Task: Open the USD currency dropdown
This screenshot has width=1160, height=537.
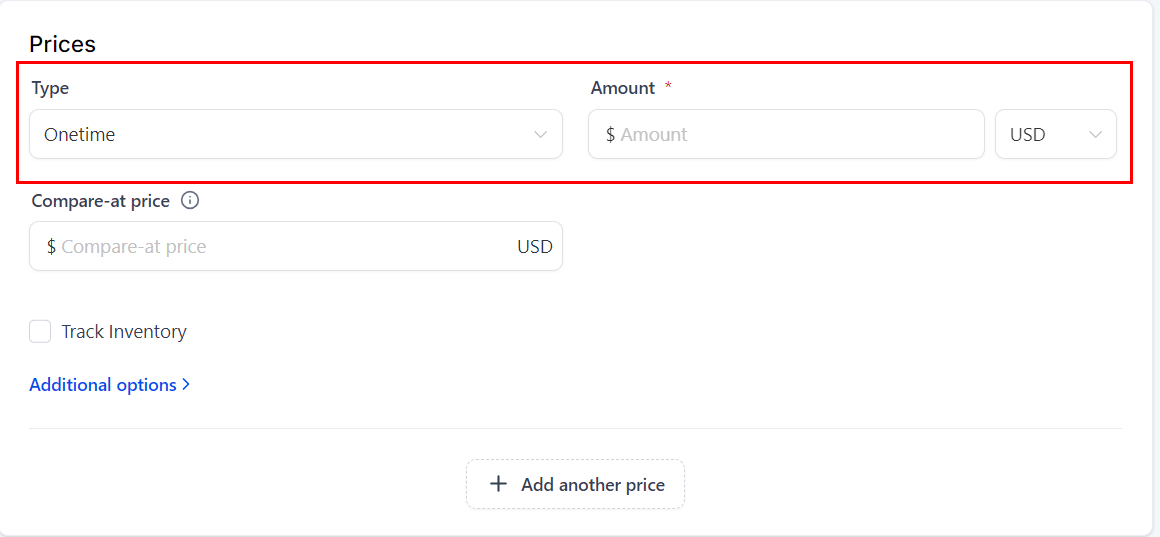Action: click(1055, 135)
